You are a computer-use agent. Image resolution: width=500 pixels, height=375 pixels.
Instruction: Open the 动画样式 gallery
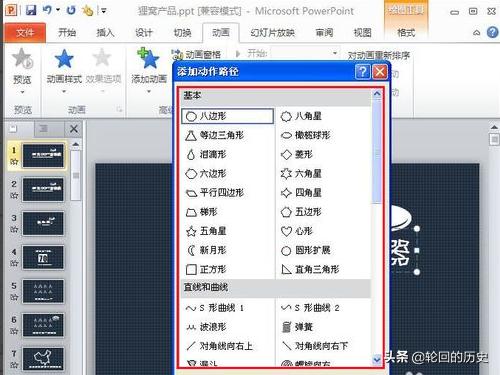[x=64, y=71]
